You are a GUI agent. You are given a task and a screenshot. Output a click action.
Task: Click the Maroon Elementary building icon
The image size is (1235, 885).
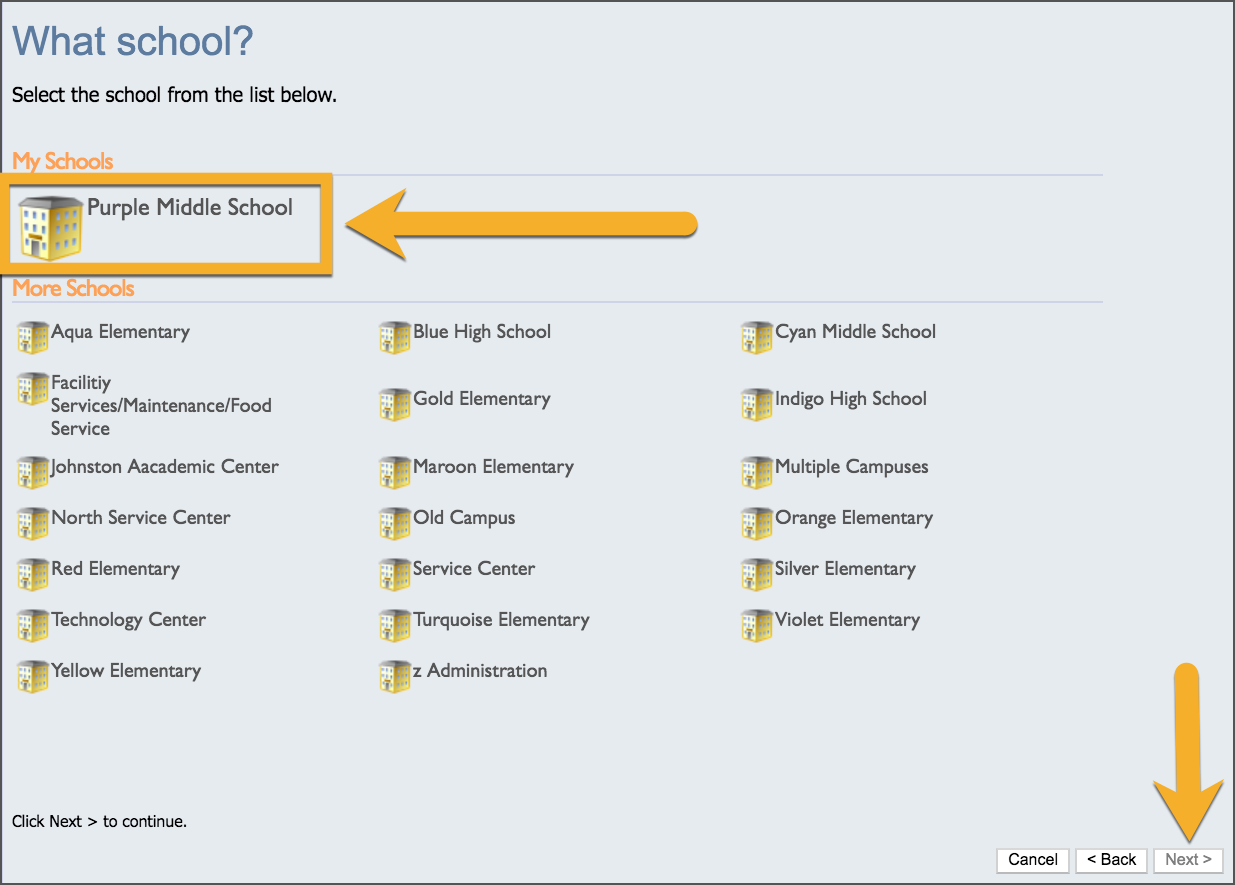[395, 472]
